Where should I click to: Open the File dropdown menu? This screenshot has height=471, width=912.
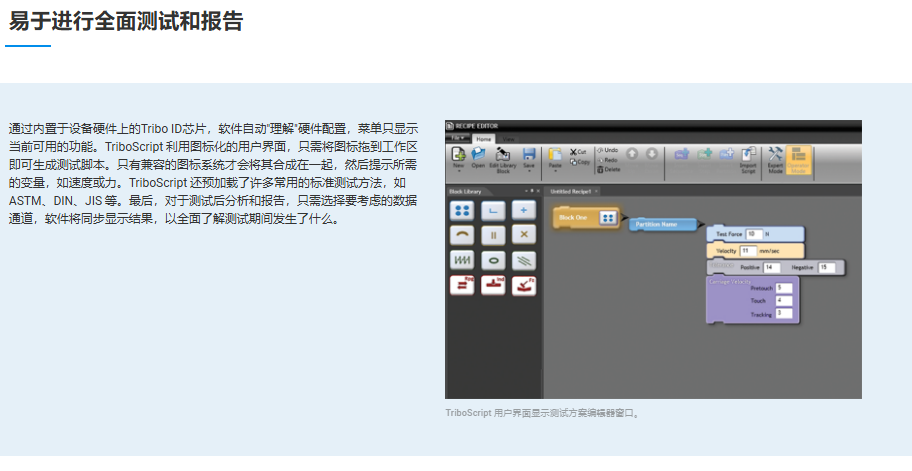(458, 138)
